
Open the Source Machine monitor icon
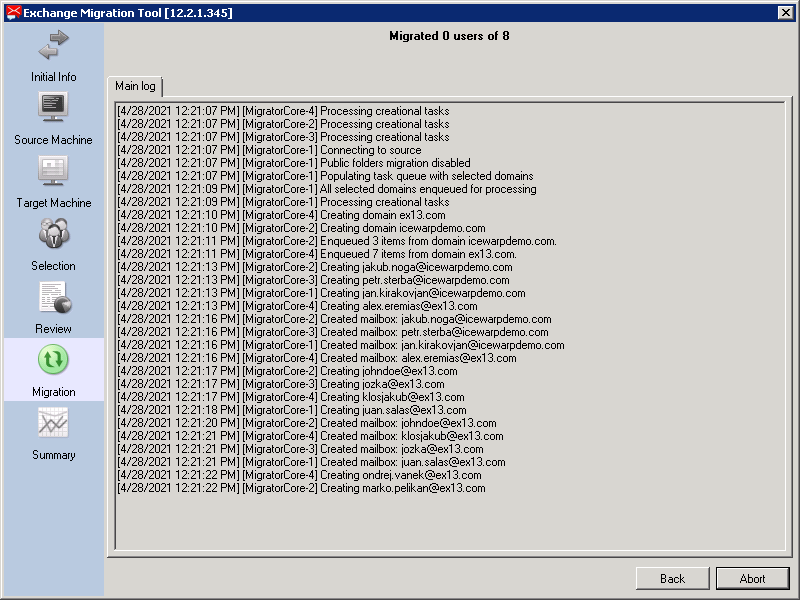tap(54, 107)
